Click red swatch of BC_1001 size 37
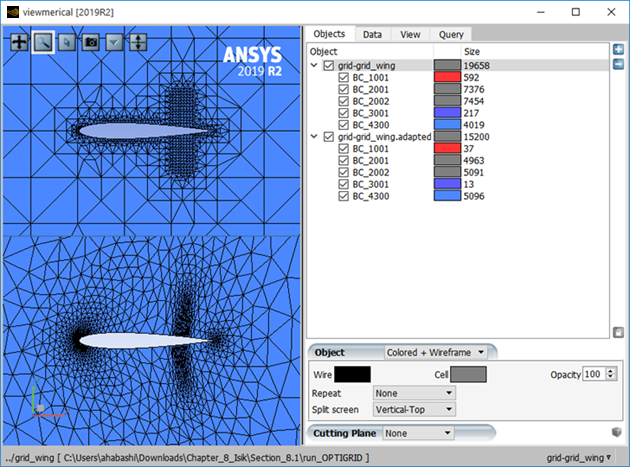Viewport: 630px width, 467px height. [447, 148]
